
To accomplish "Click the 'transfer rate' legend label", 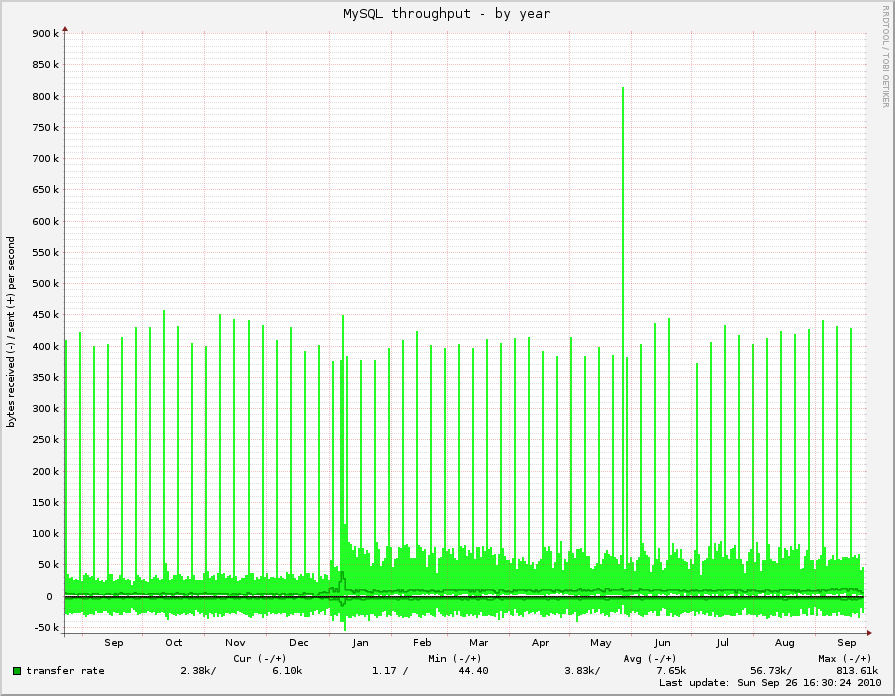I will point(66,671).
